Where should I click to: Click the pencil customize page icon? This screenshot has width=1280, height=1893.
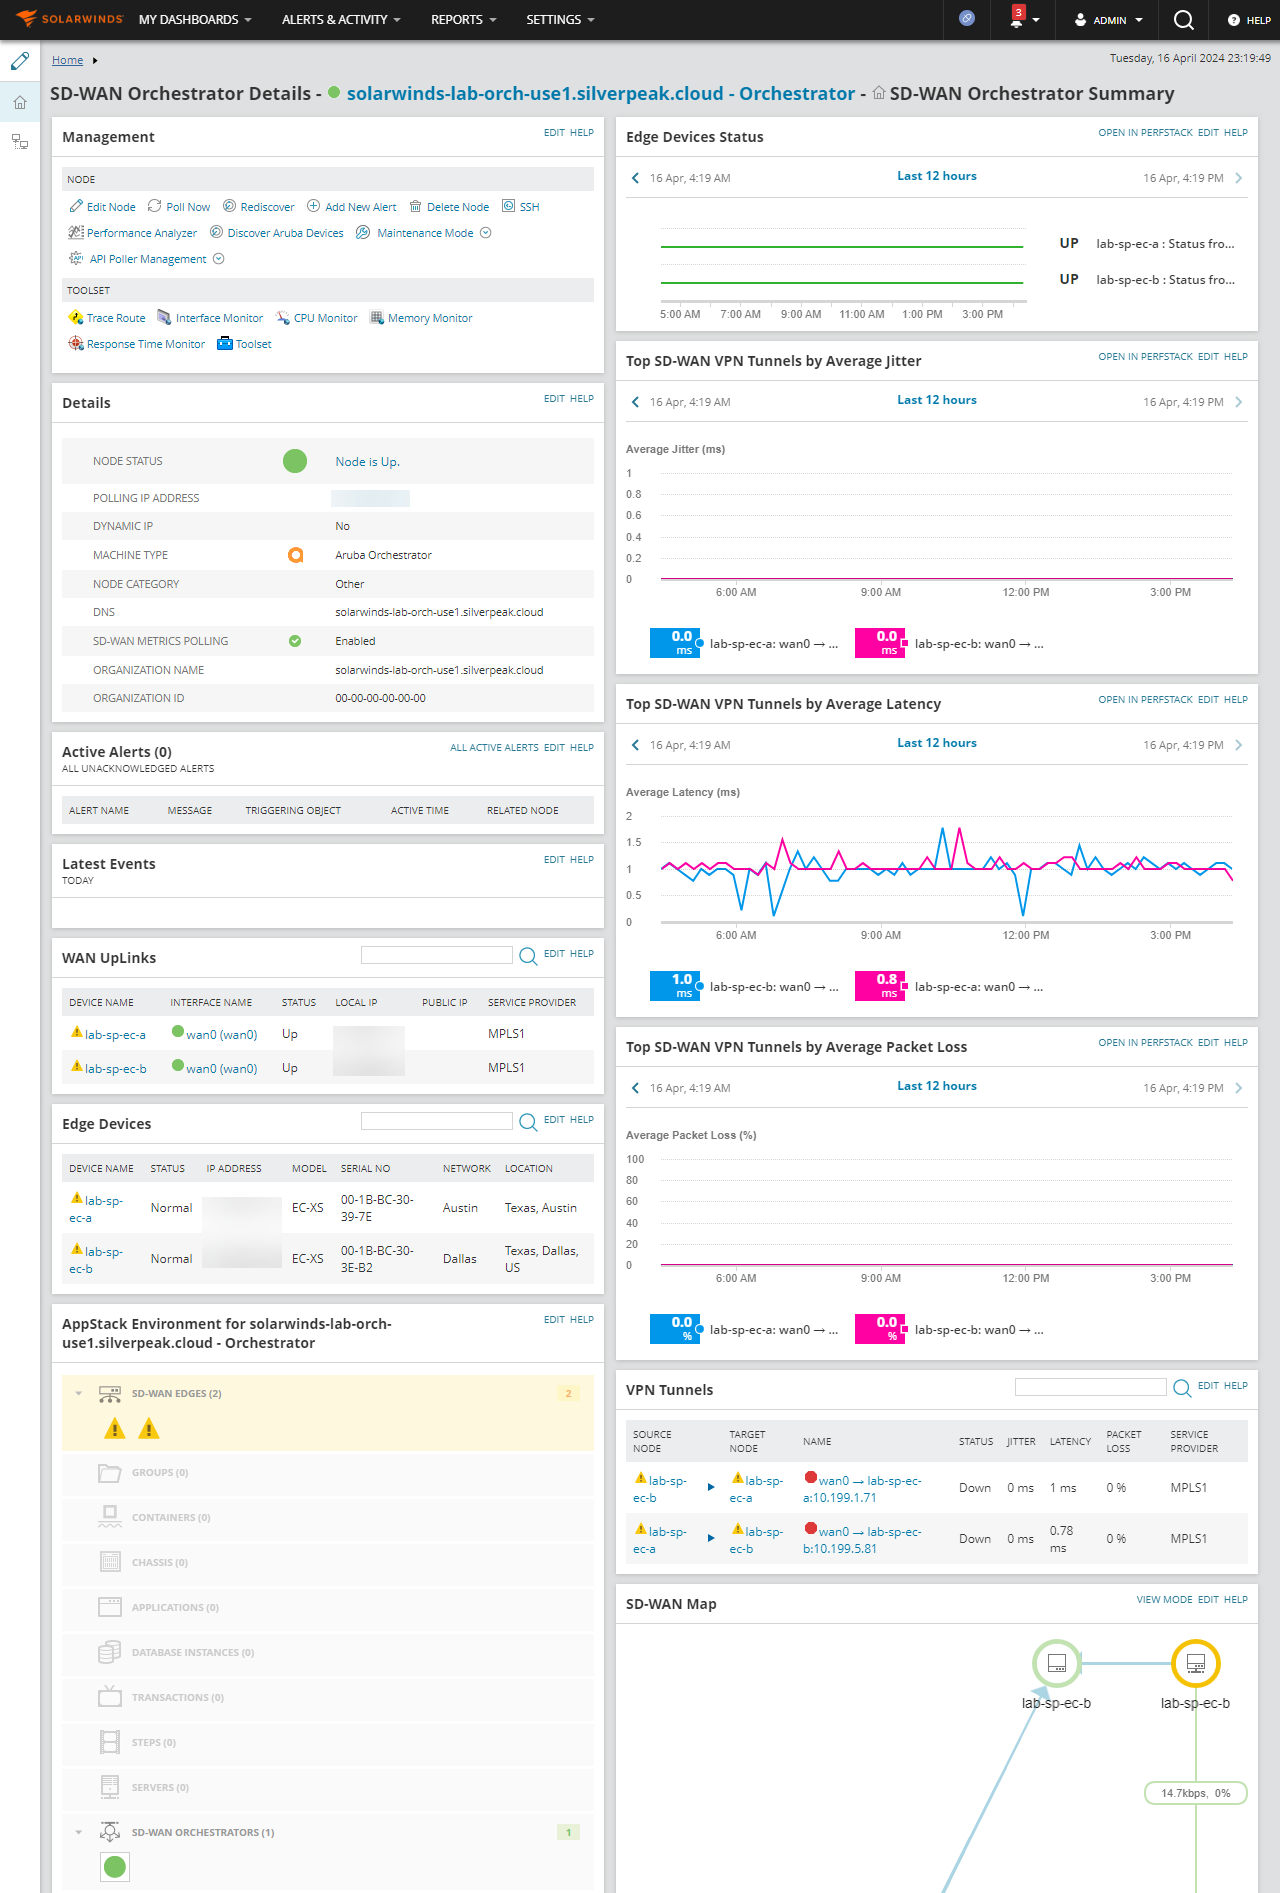point(20,61)
